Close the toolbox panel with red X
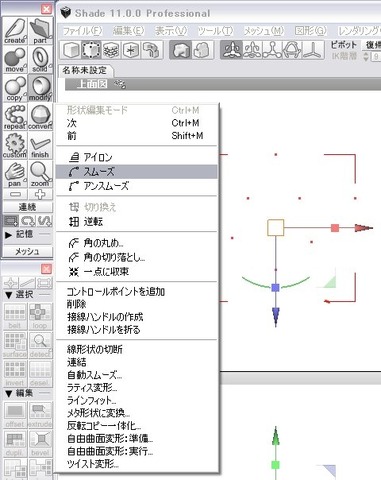Viewport: 381px width, 480px height. point(46,9)
